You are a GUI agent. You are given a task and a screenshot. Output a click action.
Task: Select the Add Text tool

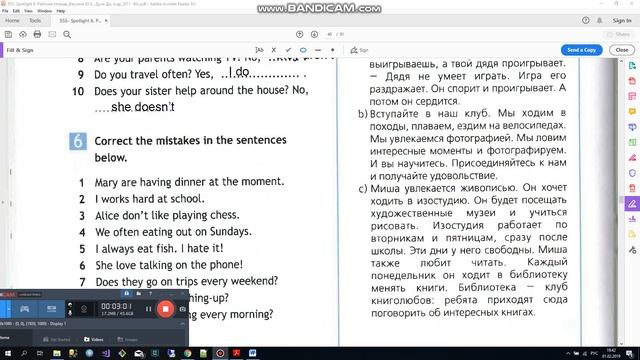click(x=259, y=50)
